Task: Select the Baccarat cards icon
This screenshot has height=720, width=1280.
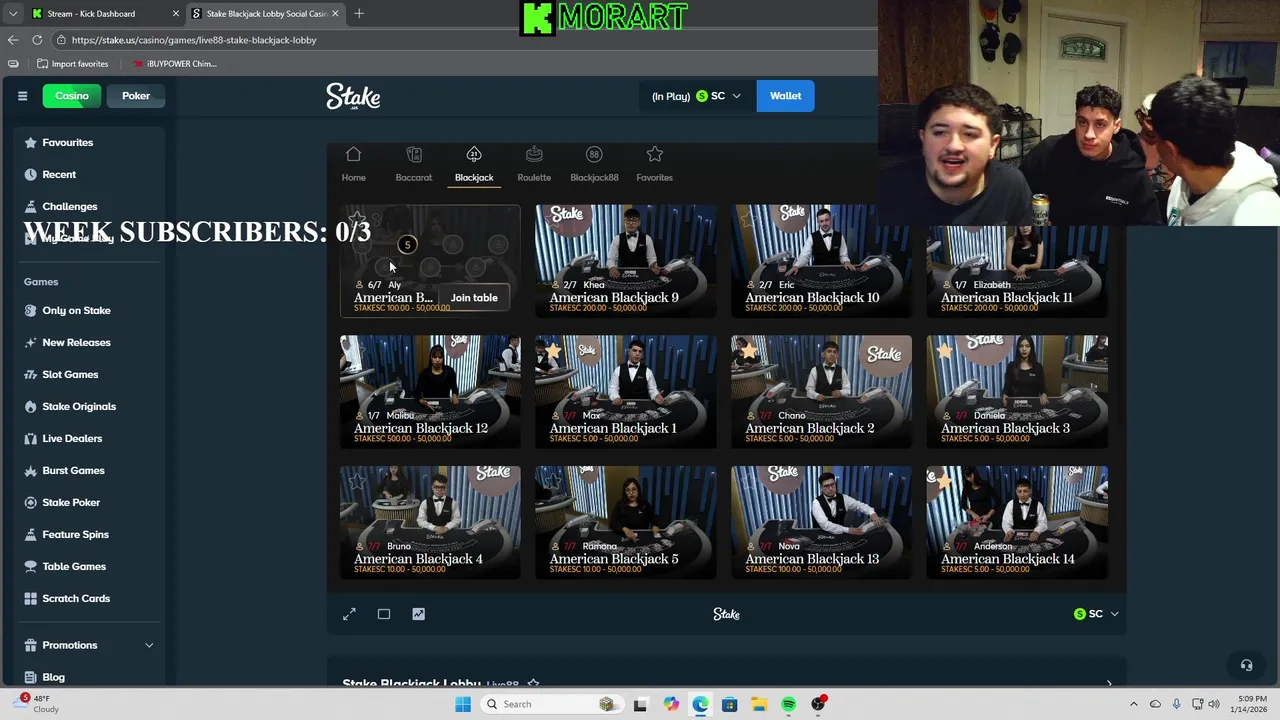Action: [414, 154]
